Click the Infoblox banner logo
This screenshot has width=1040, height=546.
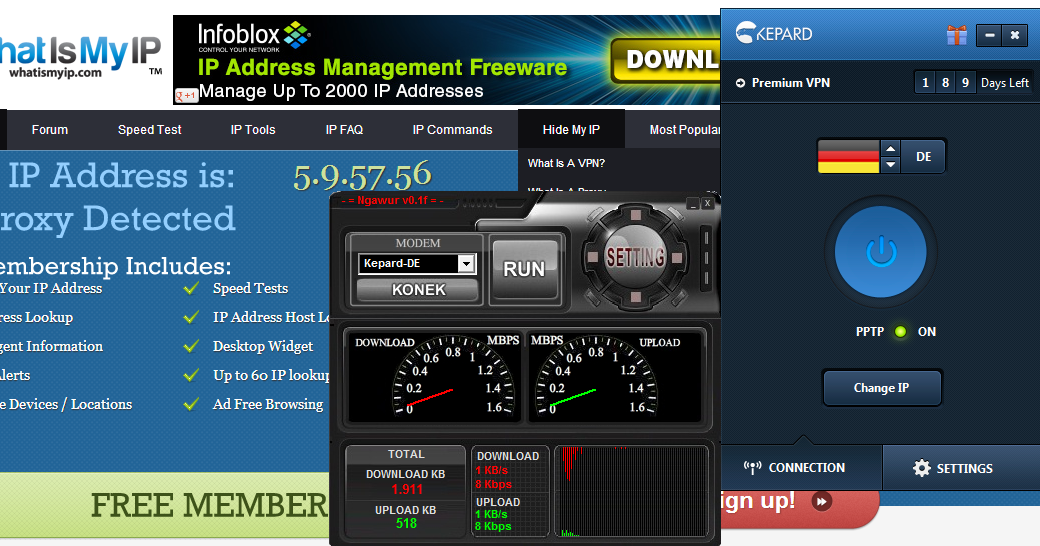point(255,36)
